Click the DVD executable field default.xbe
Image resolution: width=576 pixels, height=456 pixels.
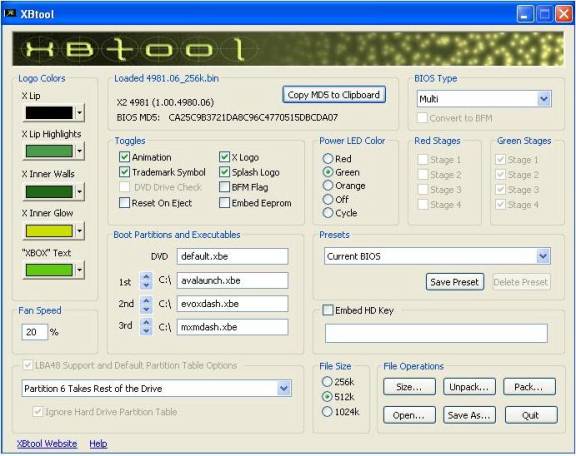coord(233,256)
